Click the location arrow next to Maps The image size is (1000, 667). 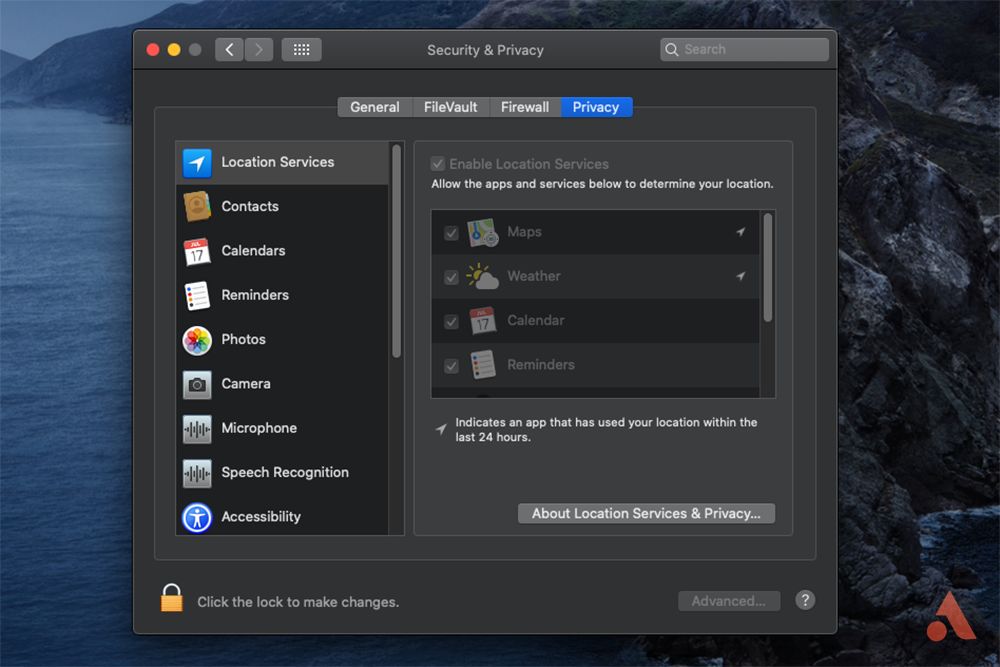pos(740,232)
